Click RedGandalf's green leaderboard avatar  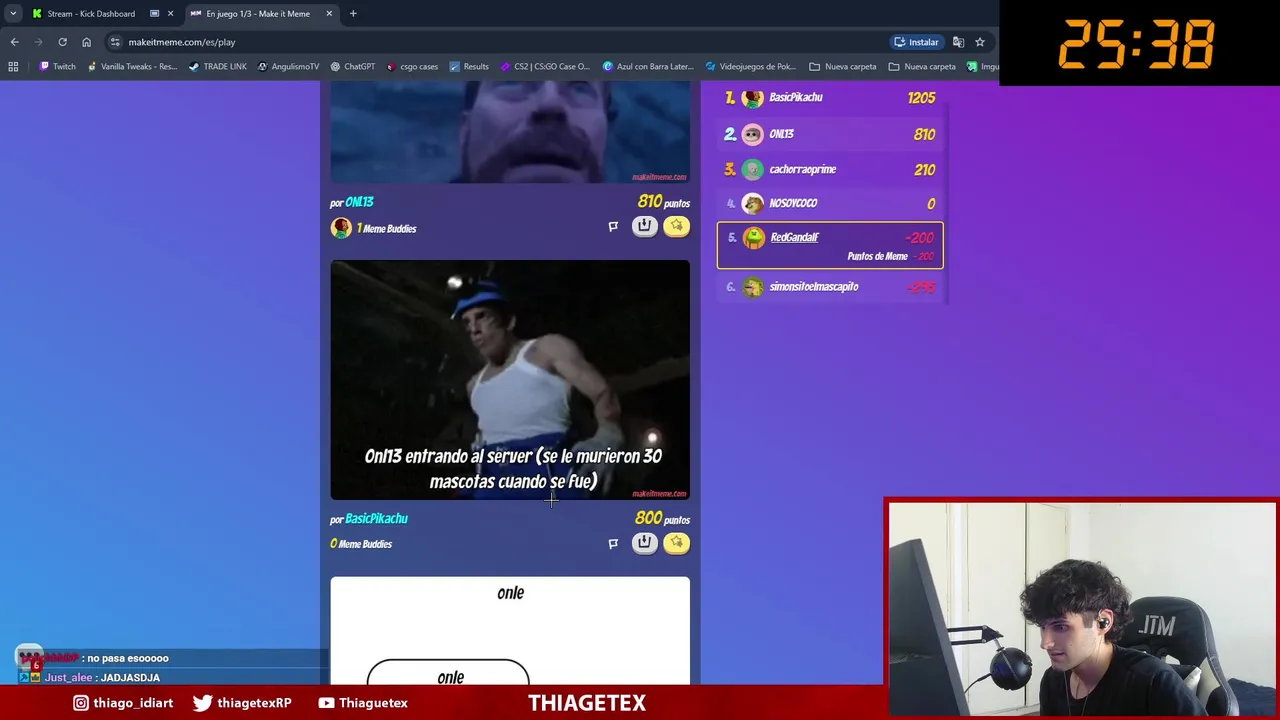tap(753, 238)
